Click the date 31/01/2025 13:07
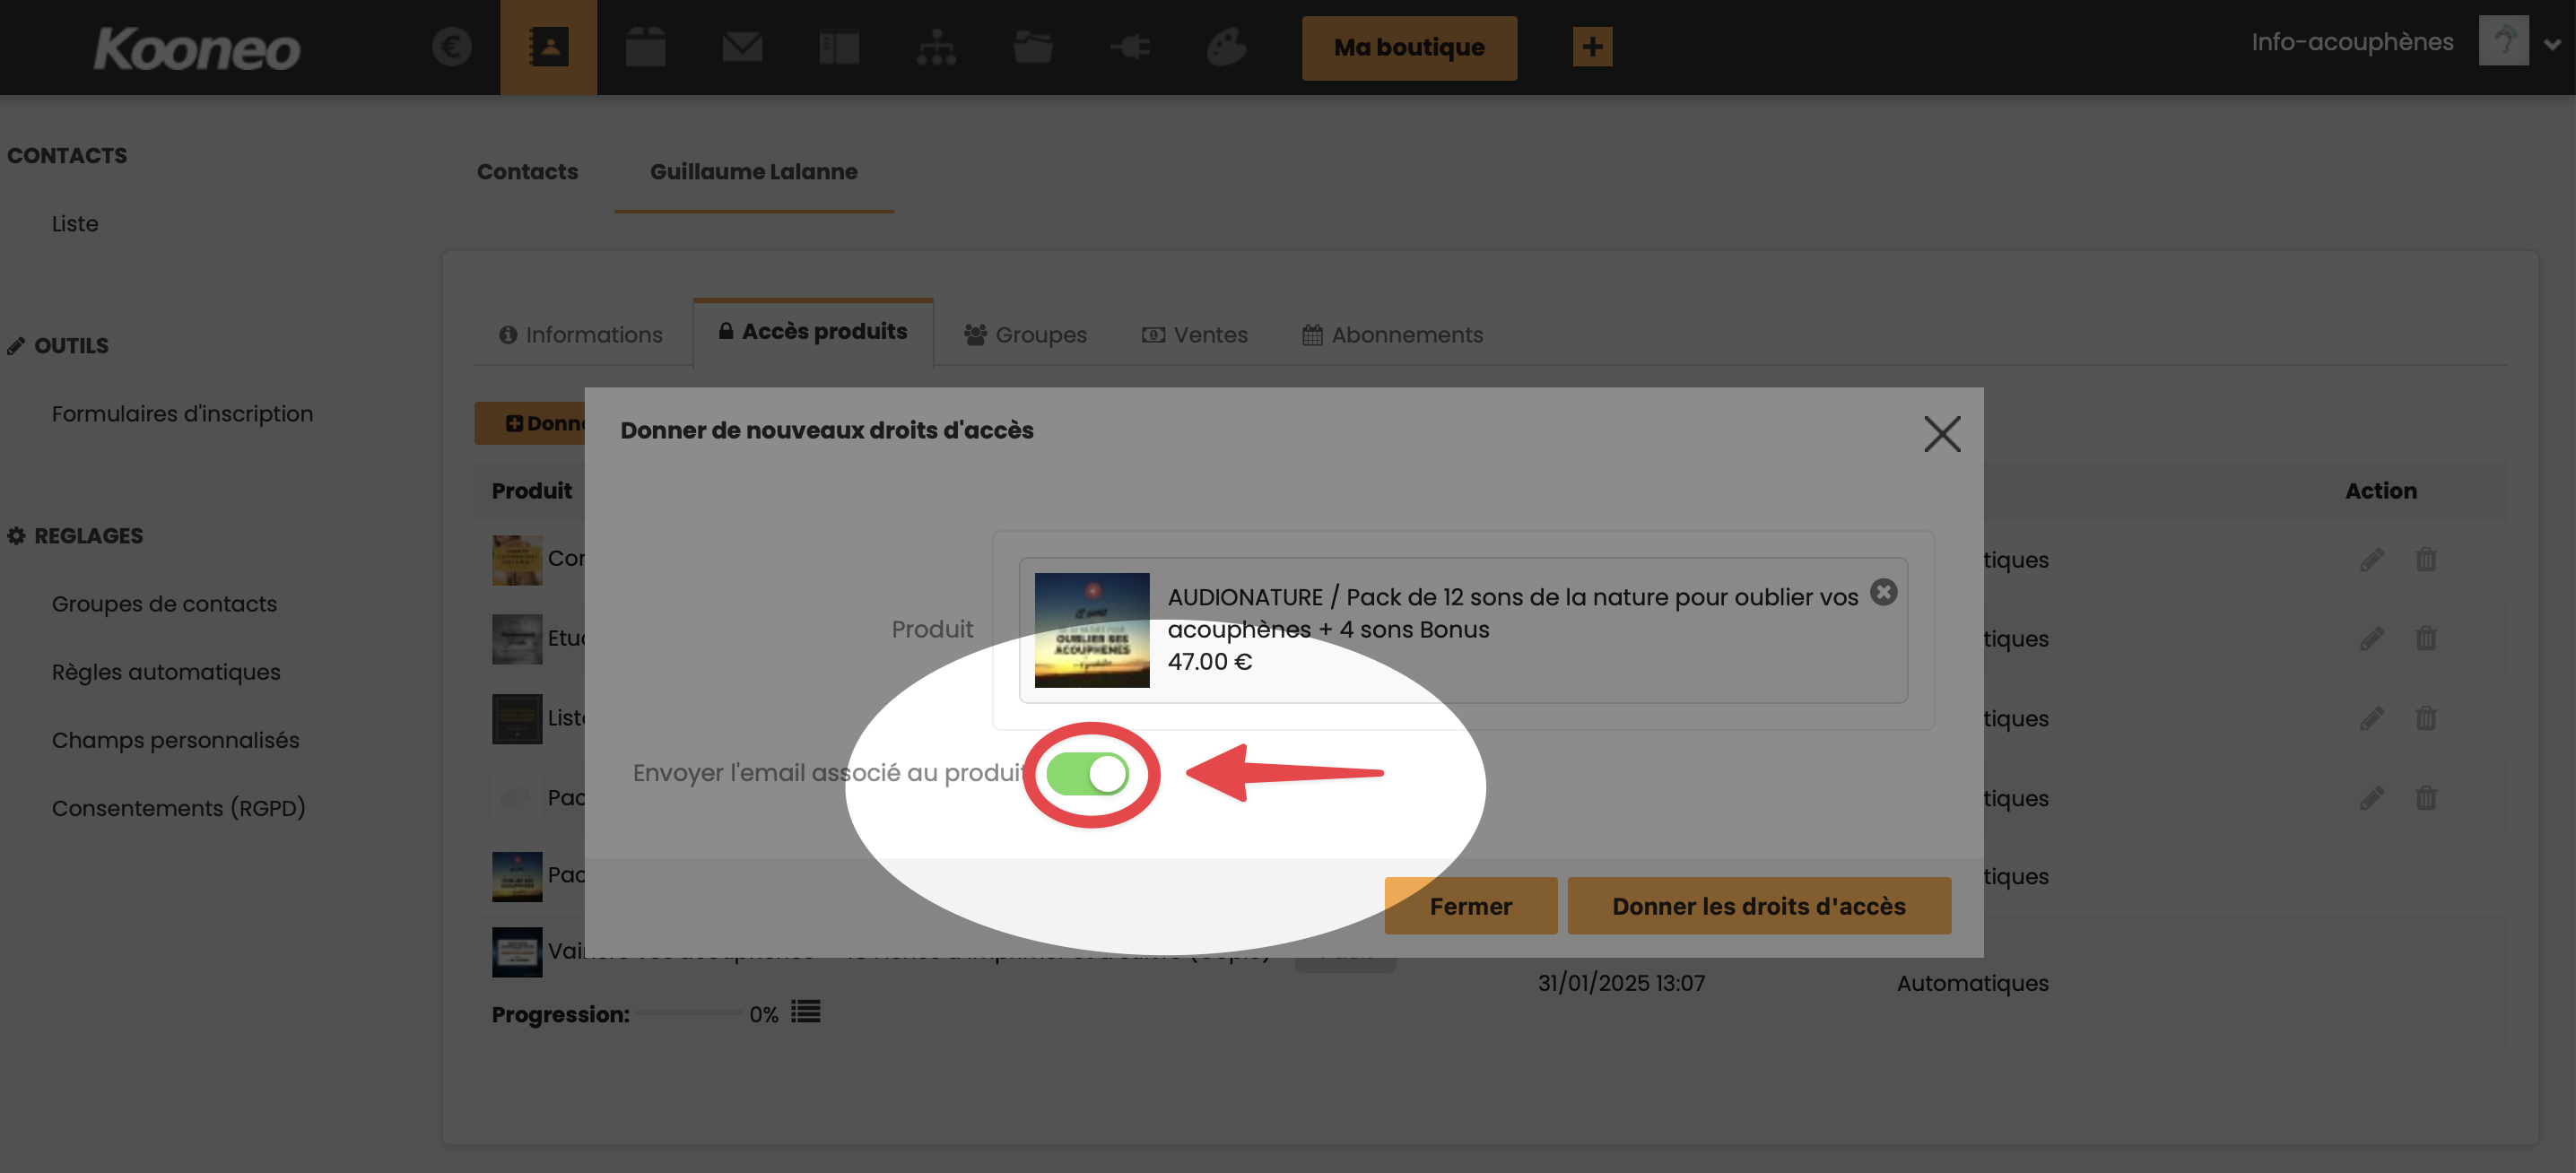This screenshot has height=1173, width=2576. coord(1620,983)
